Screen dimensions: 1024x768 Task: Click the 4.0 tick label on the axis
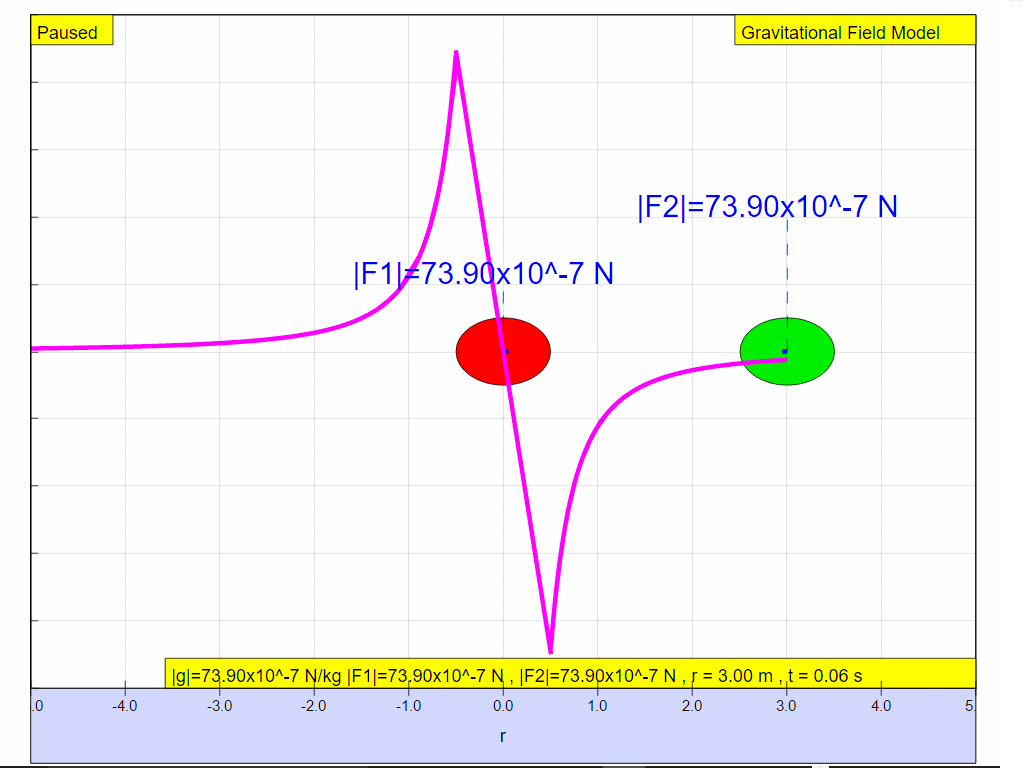click(x=881, y=706)
